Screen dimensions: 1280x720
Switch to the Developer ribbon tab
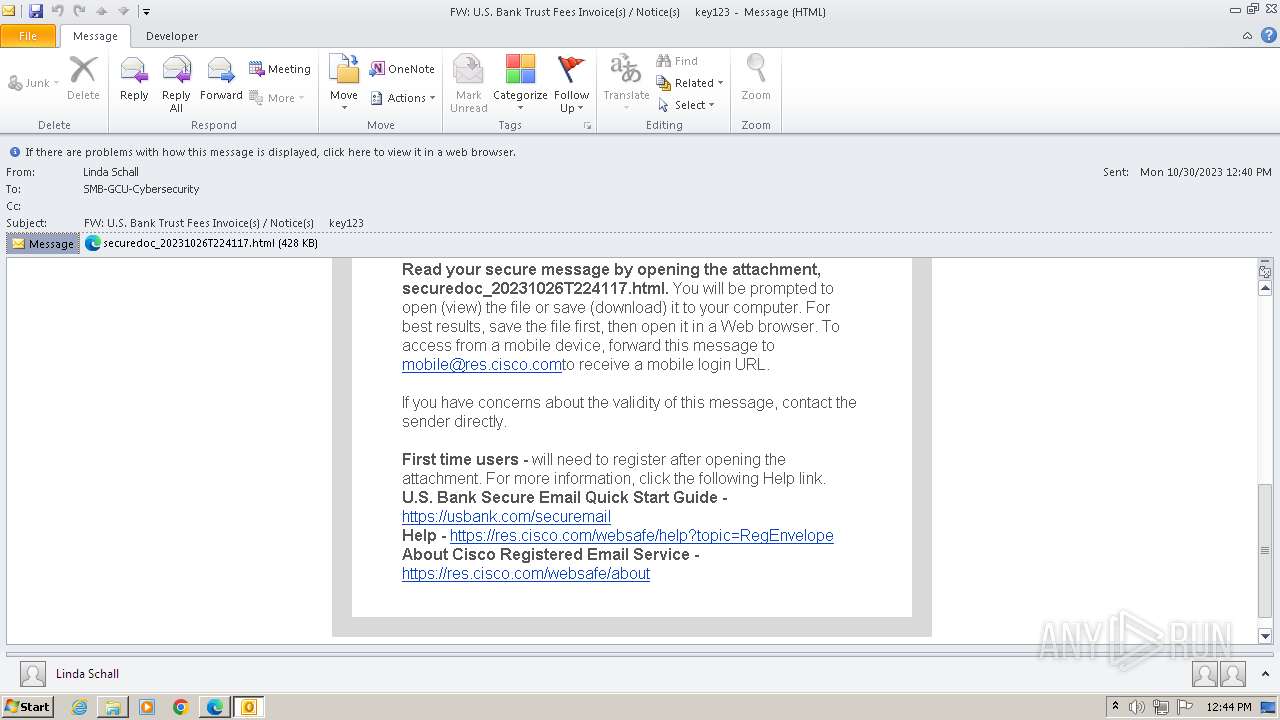[172, 36]
